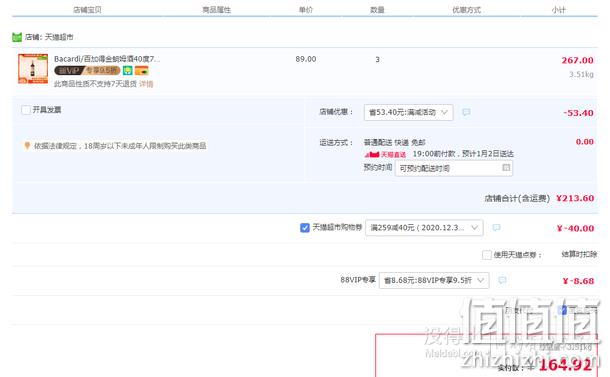Expand the 88VIP专享 9.5折 dropdown

[434, 280]
